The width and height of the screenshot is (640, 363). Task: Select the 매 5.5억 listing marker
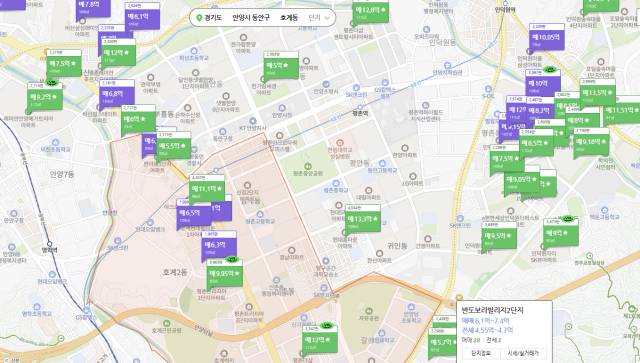coord(173,146)
